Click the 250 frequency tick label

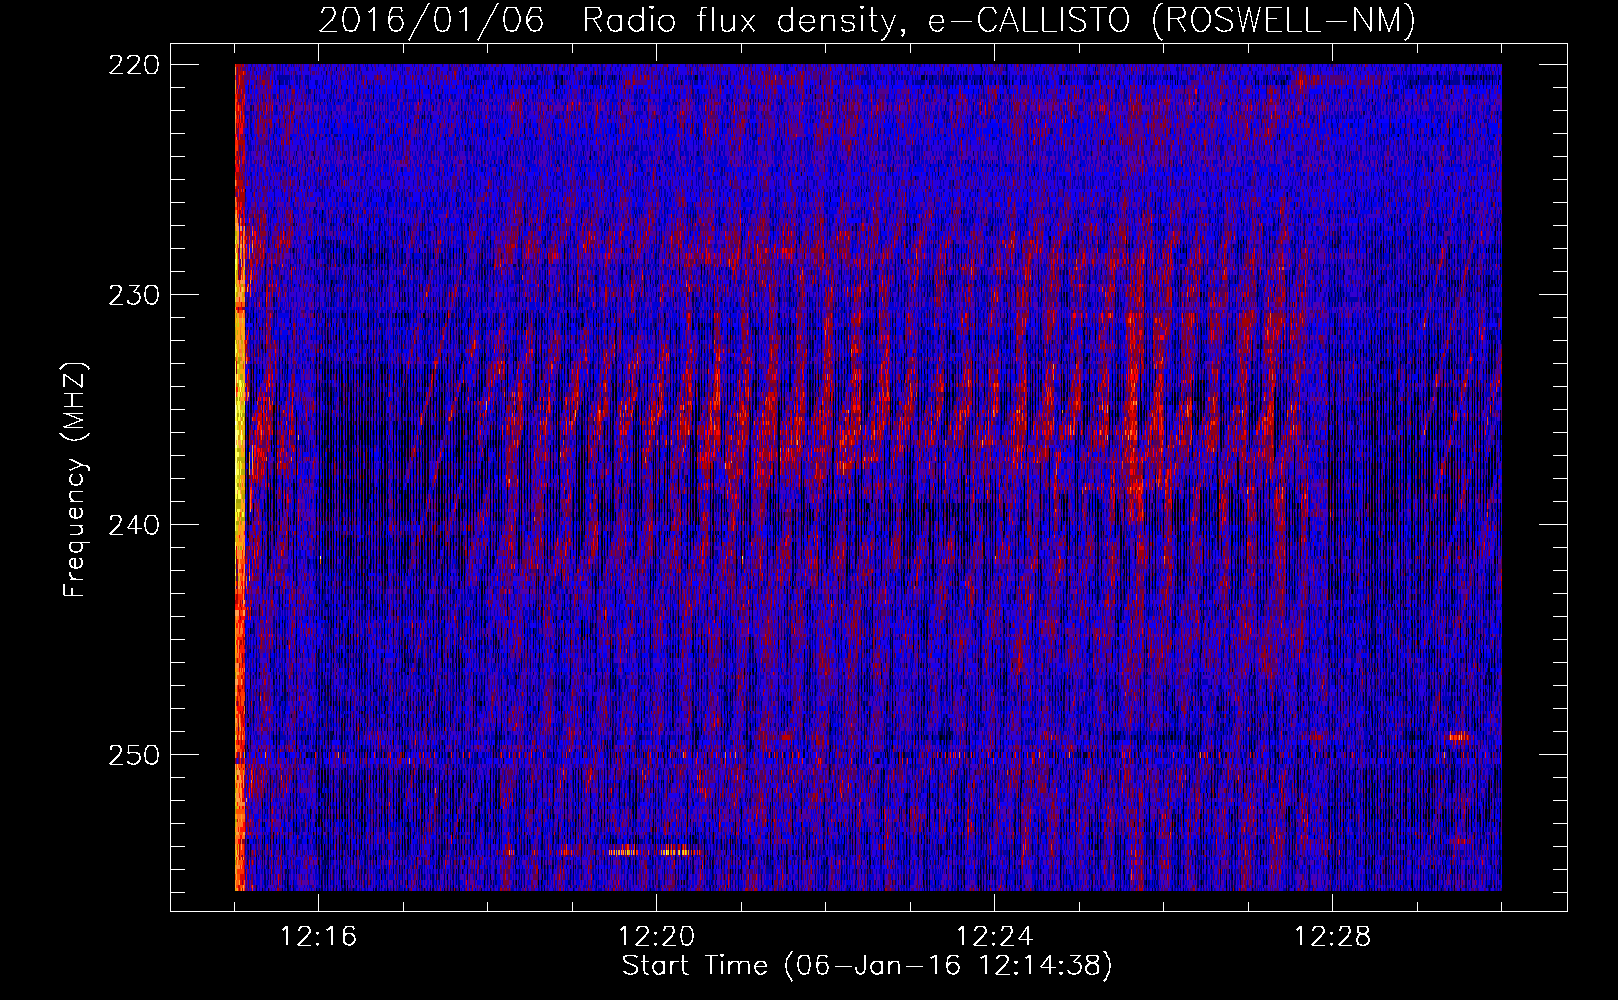point(134,755)
